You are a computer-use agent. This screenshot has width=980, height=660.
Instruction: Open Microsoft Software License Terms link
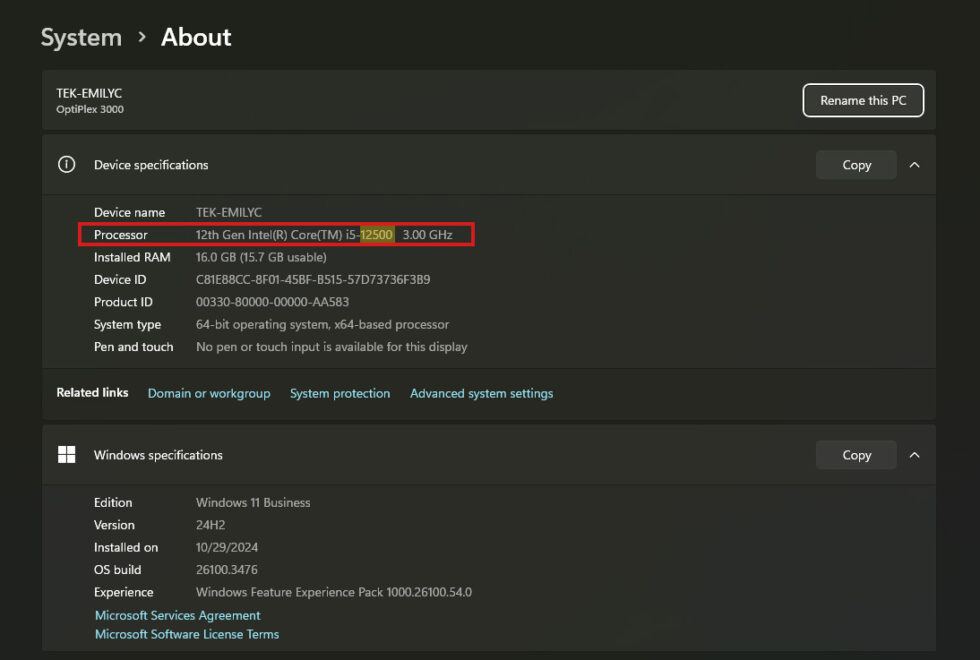click(x=187, y=635)
